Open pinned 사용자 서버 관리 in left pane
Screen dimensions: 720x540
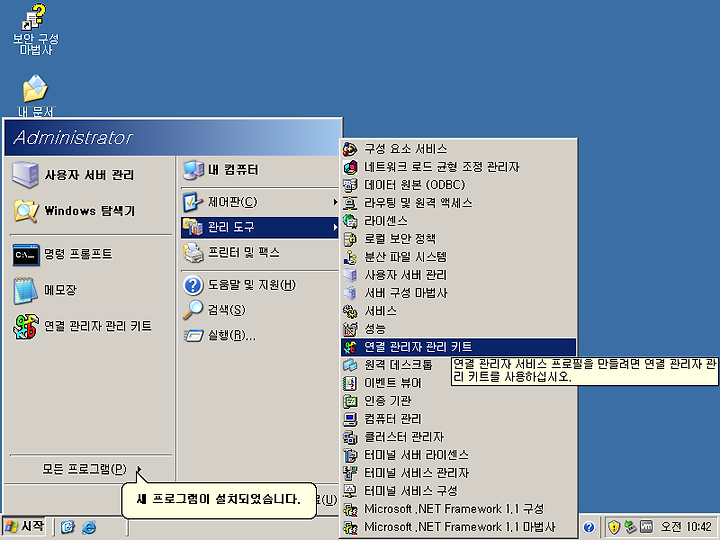[x=91, y=175]
